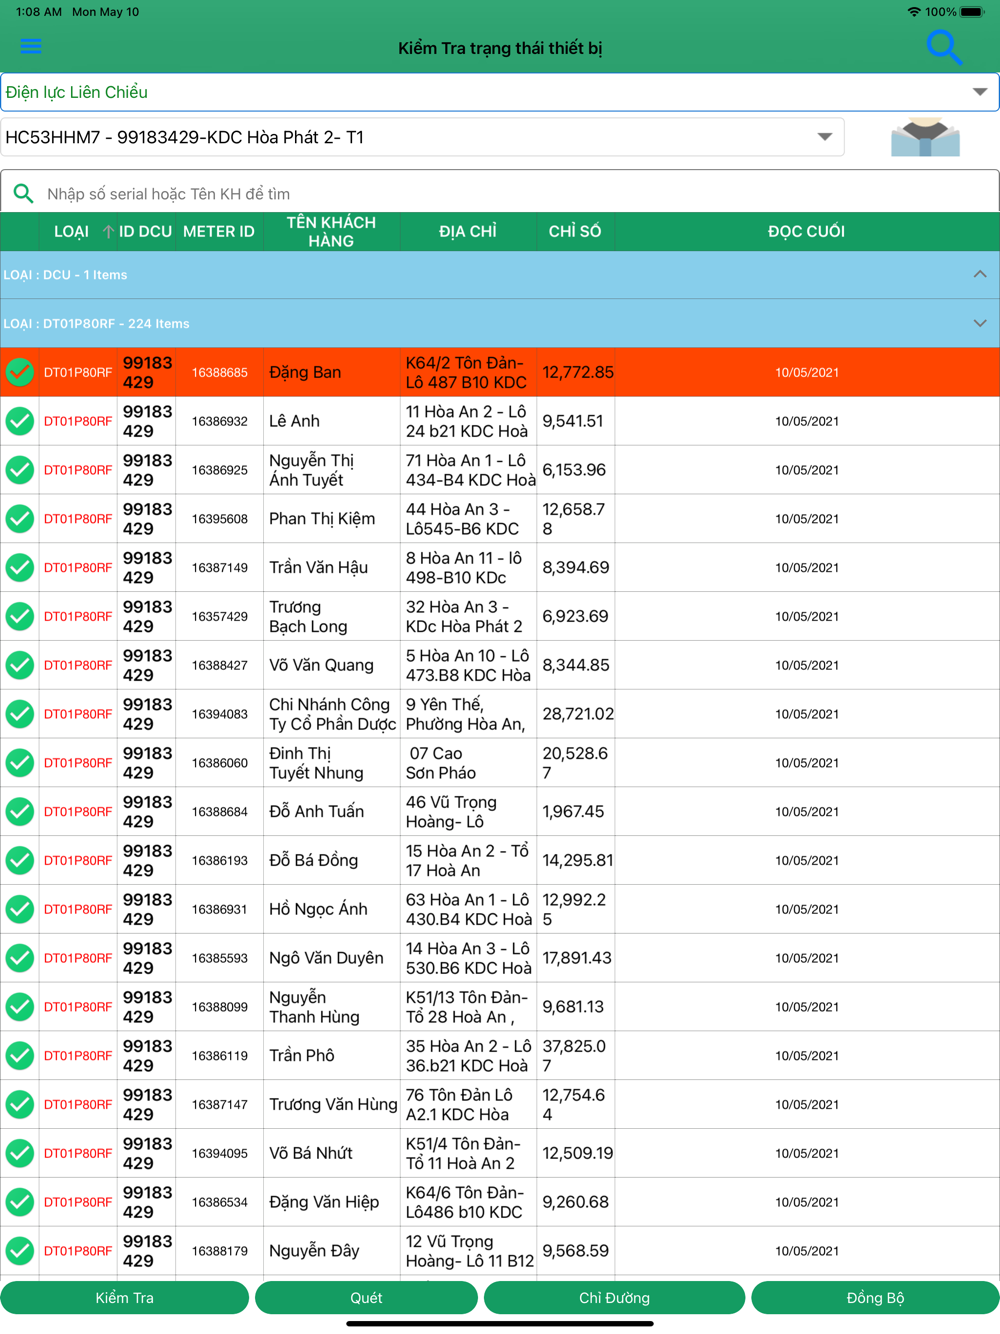Tap the LOẠI column header

coord(71,231)
